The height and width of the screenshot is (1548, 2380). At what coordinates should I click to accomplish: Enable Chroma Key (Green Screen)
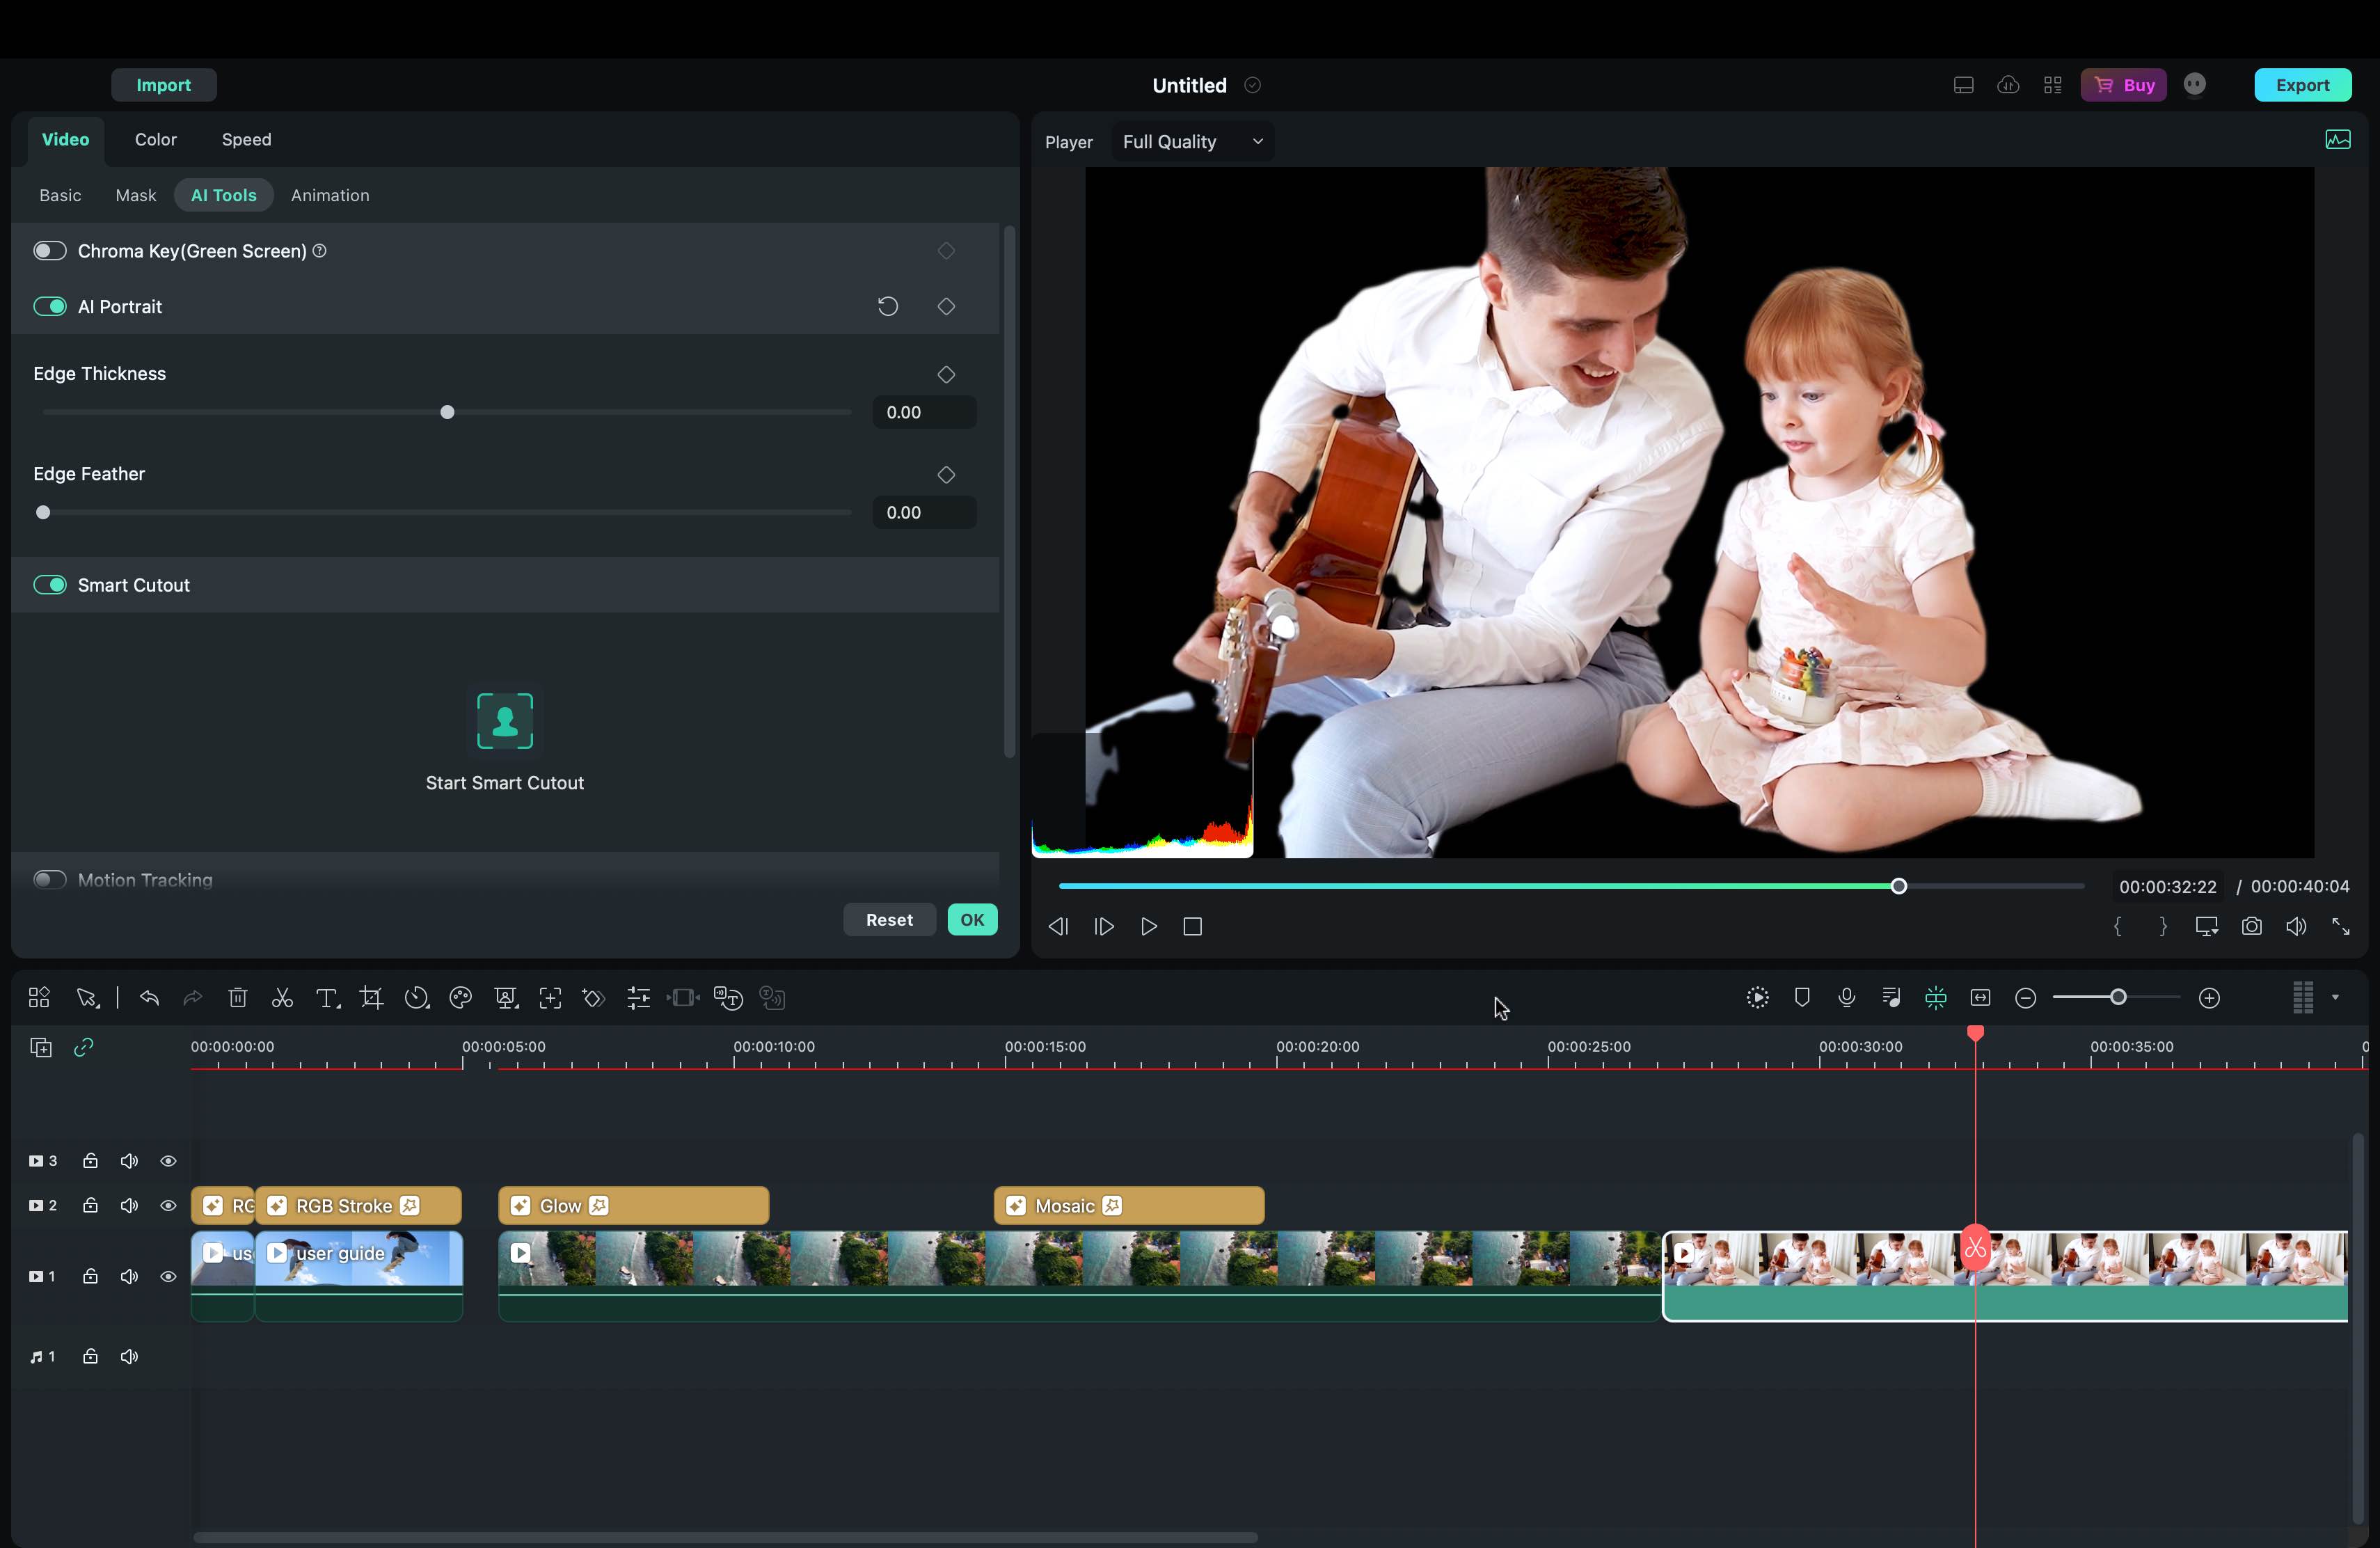tap(49, 250)
